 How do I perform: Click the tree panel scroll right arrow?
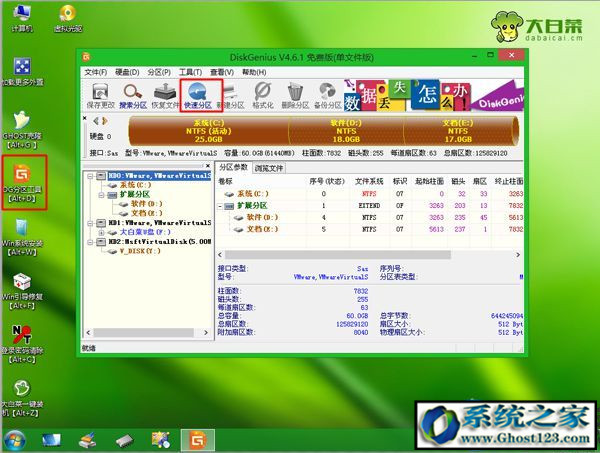pyautogui.click(x=206, y=333)
